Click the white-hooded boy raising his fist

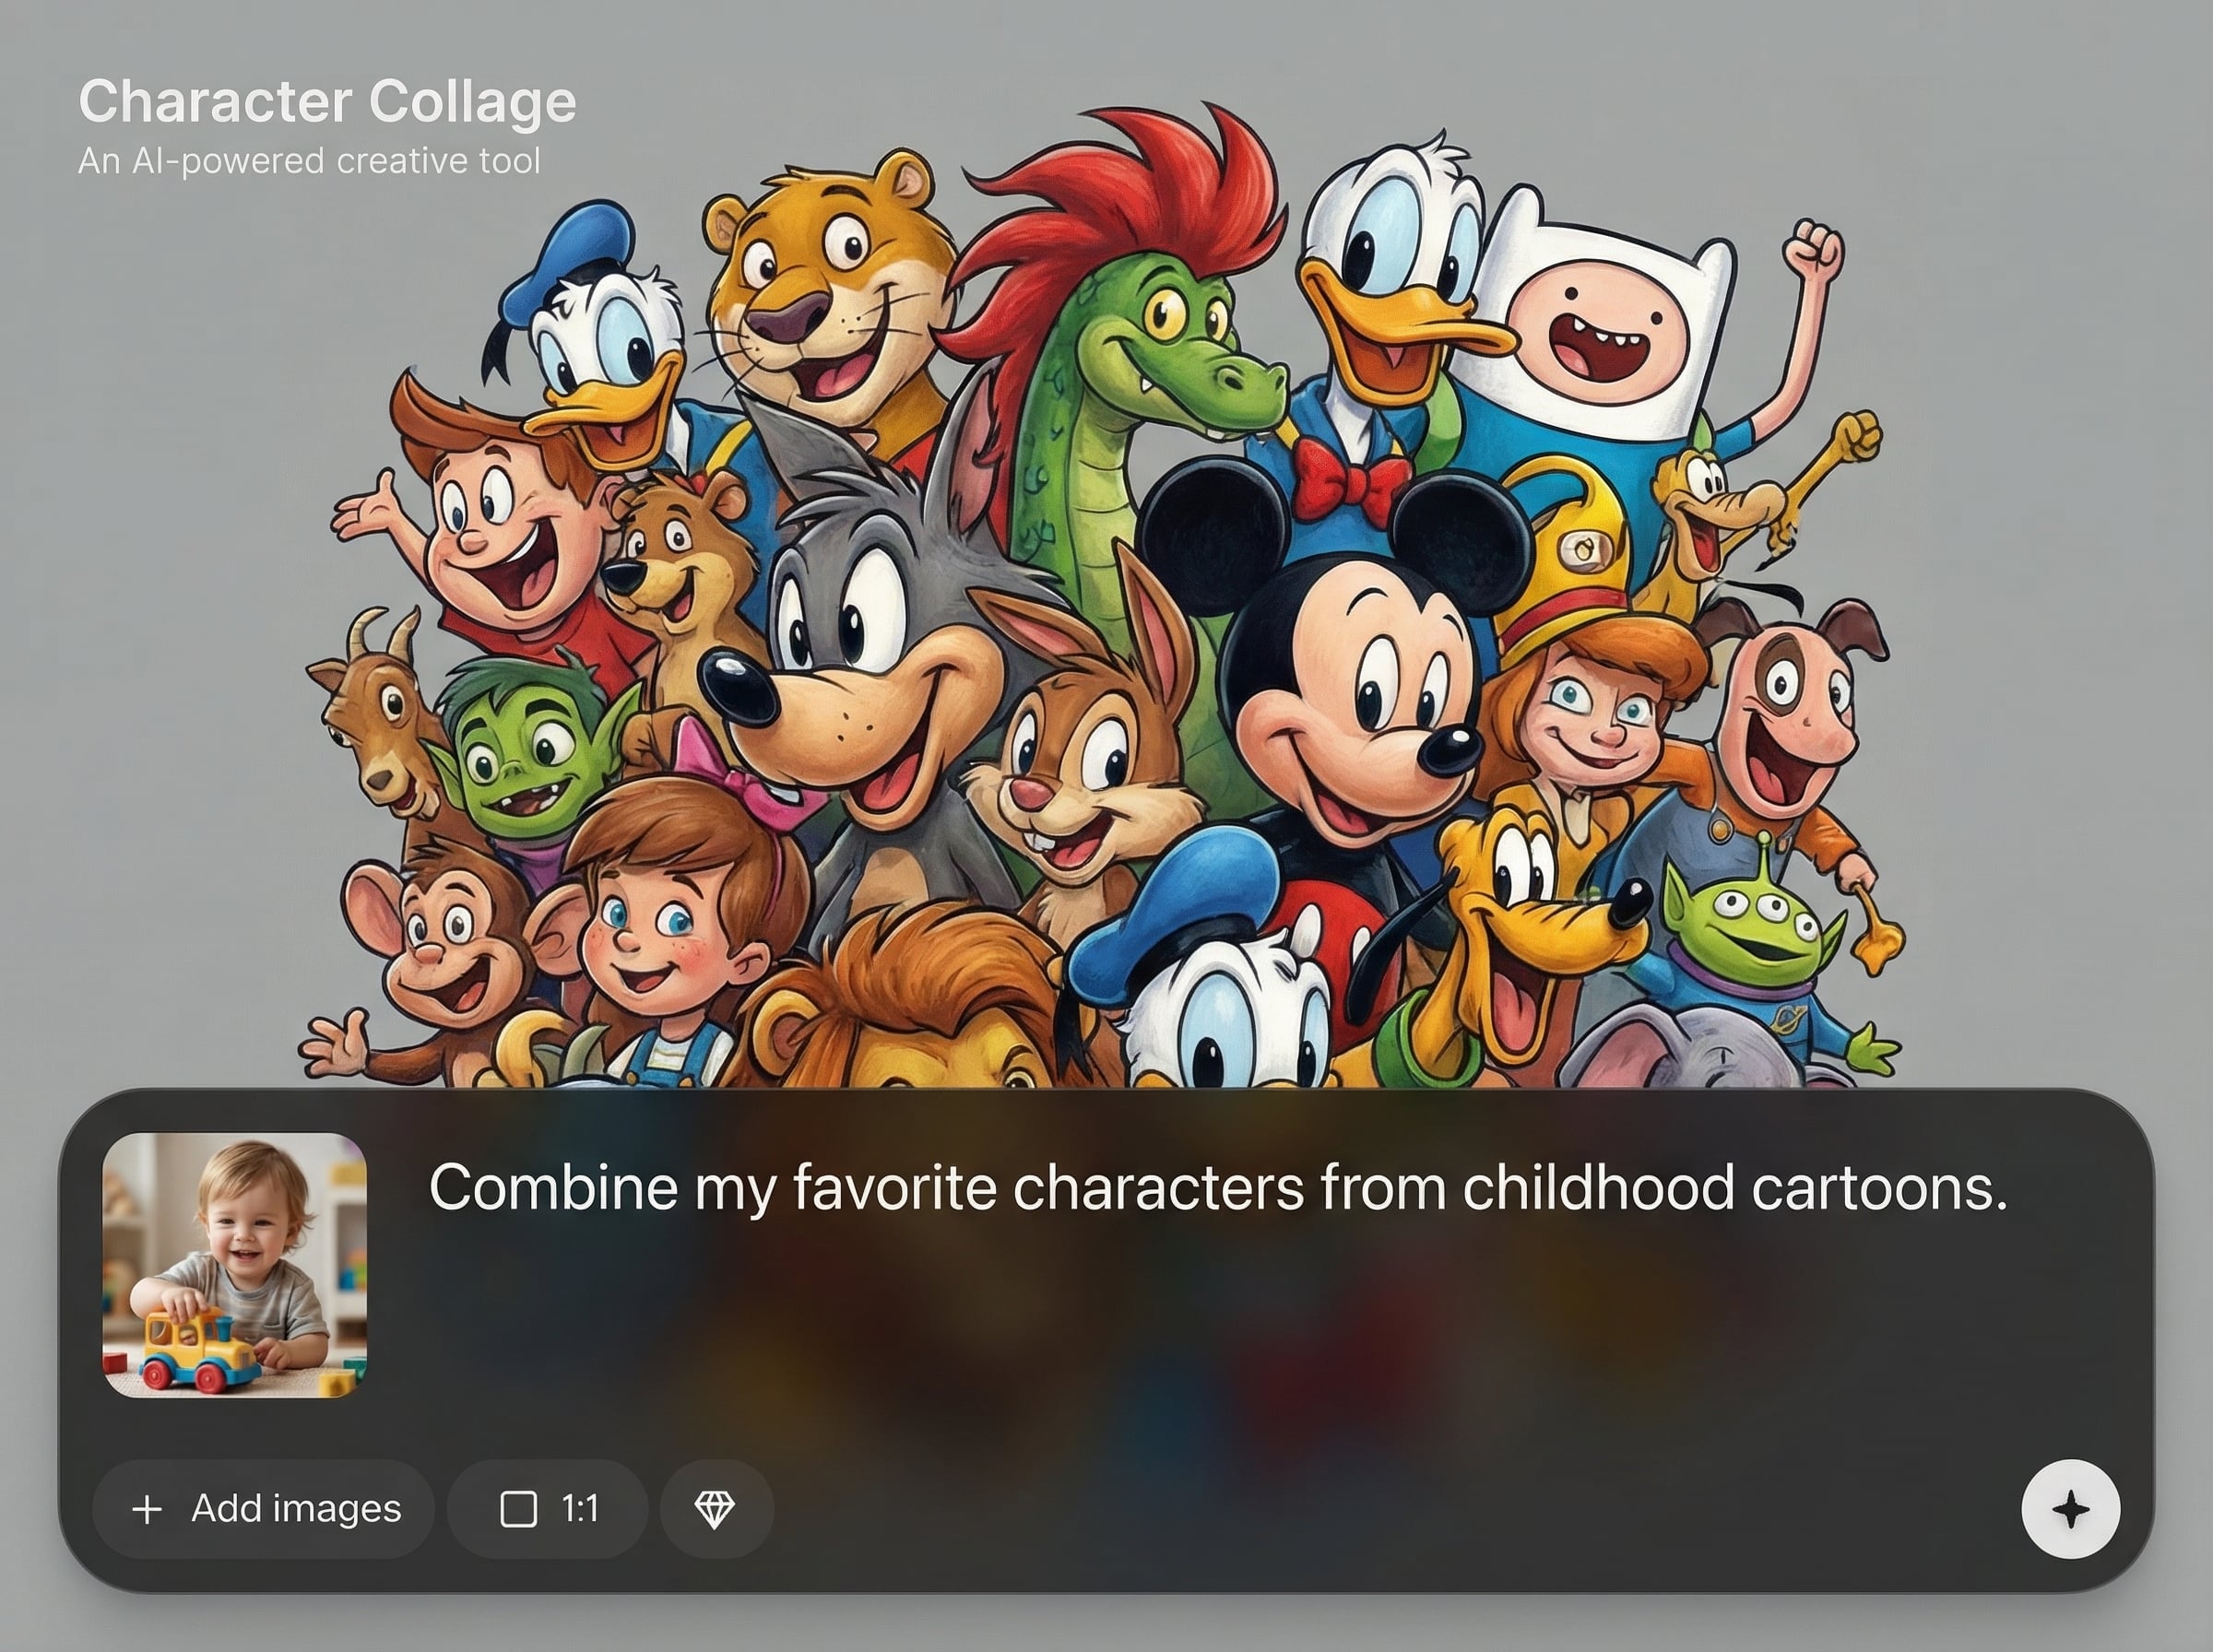(x=1600, y=330)
